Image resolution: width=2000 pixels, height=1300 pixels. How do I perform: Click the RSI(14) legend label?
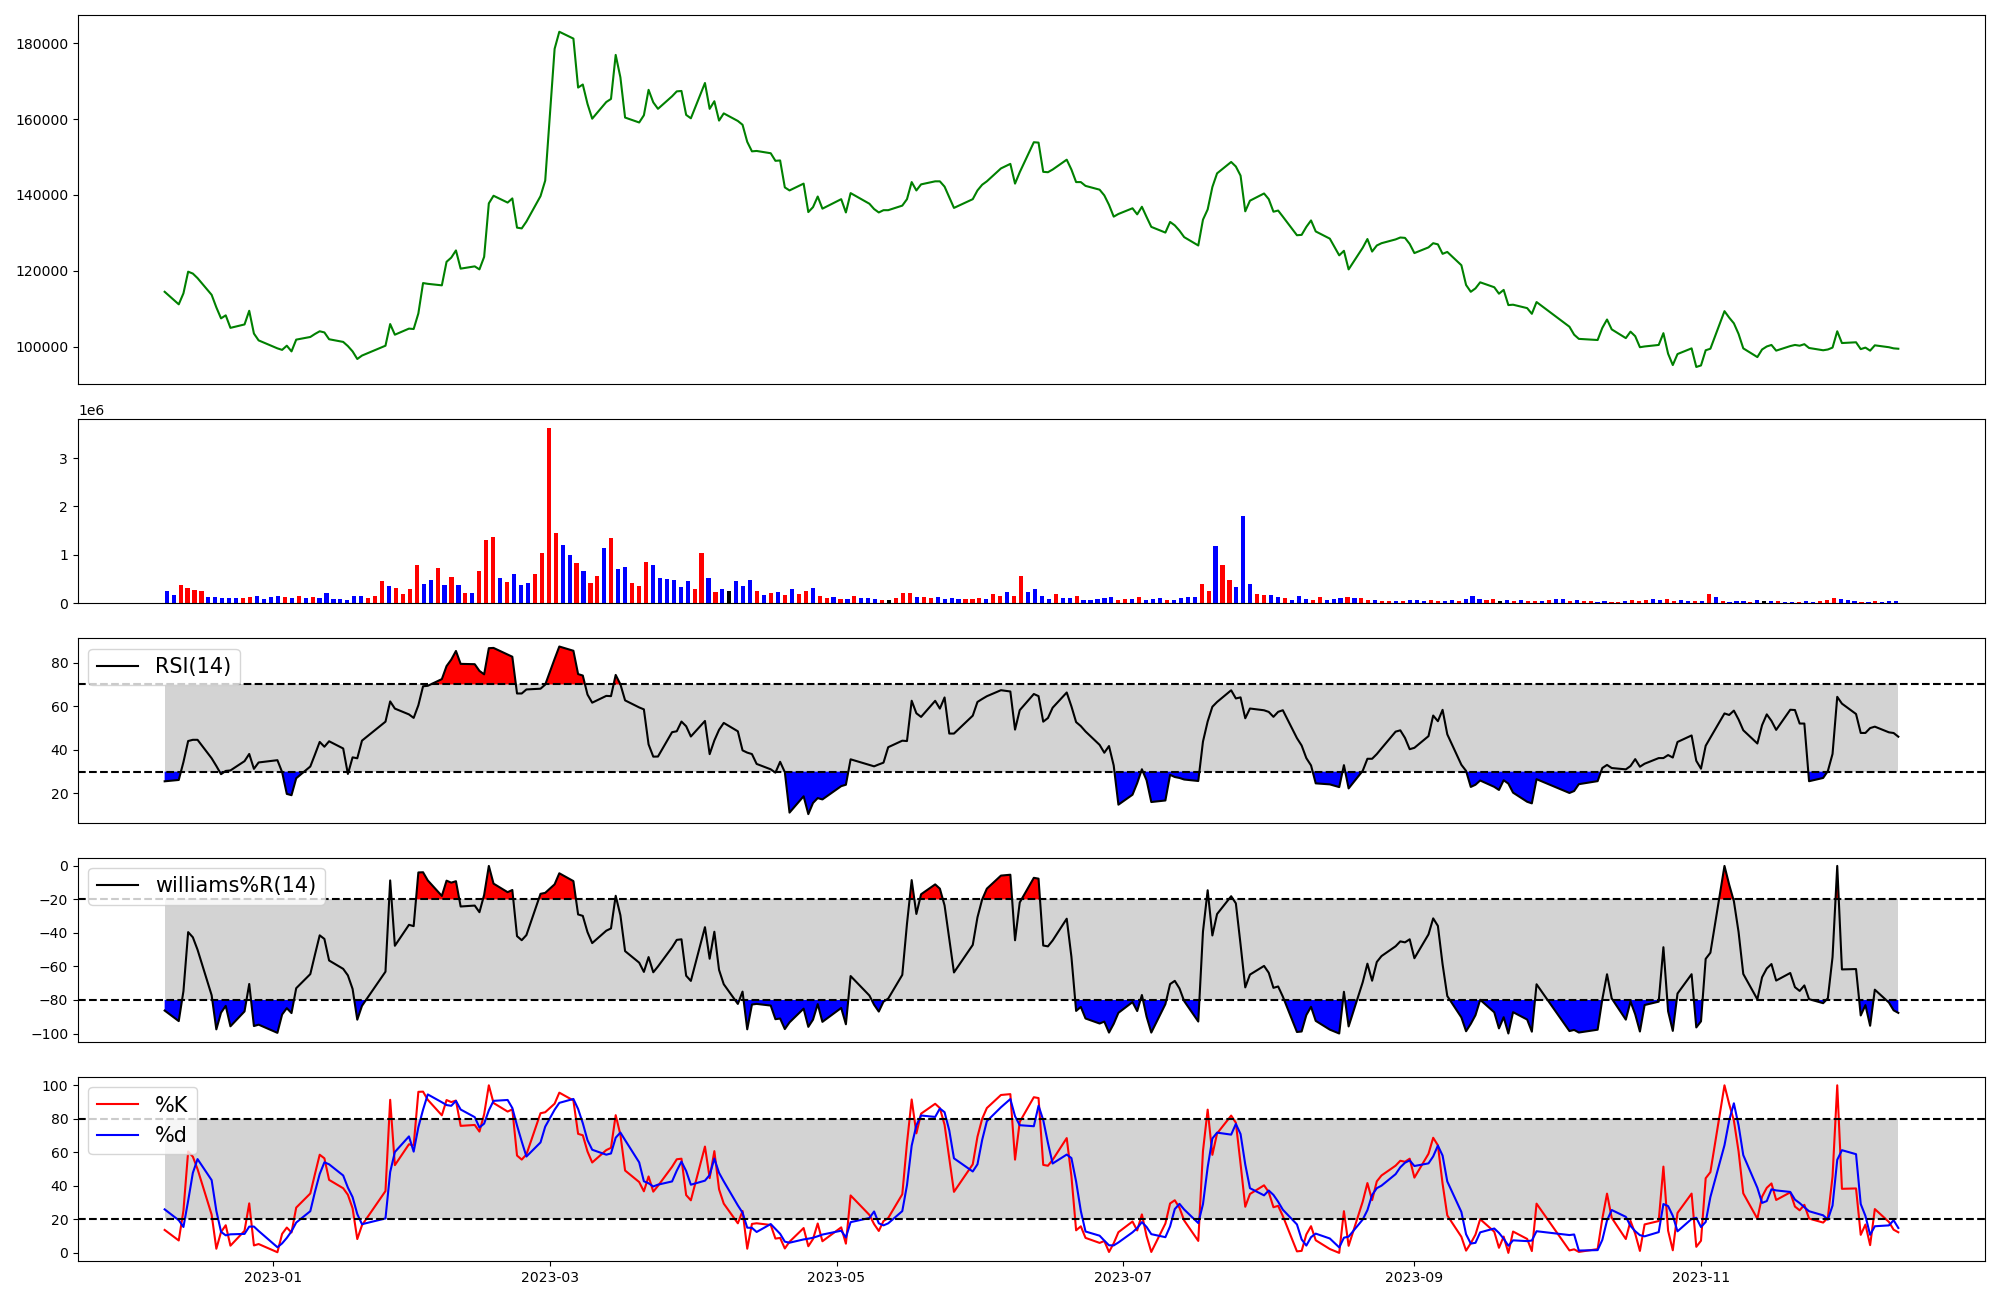click(192, 666)
